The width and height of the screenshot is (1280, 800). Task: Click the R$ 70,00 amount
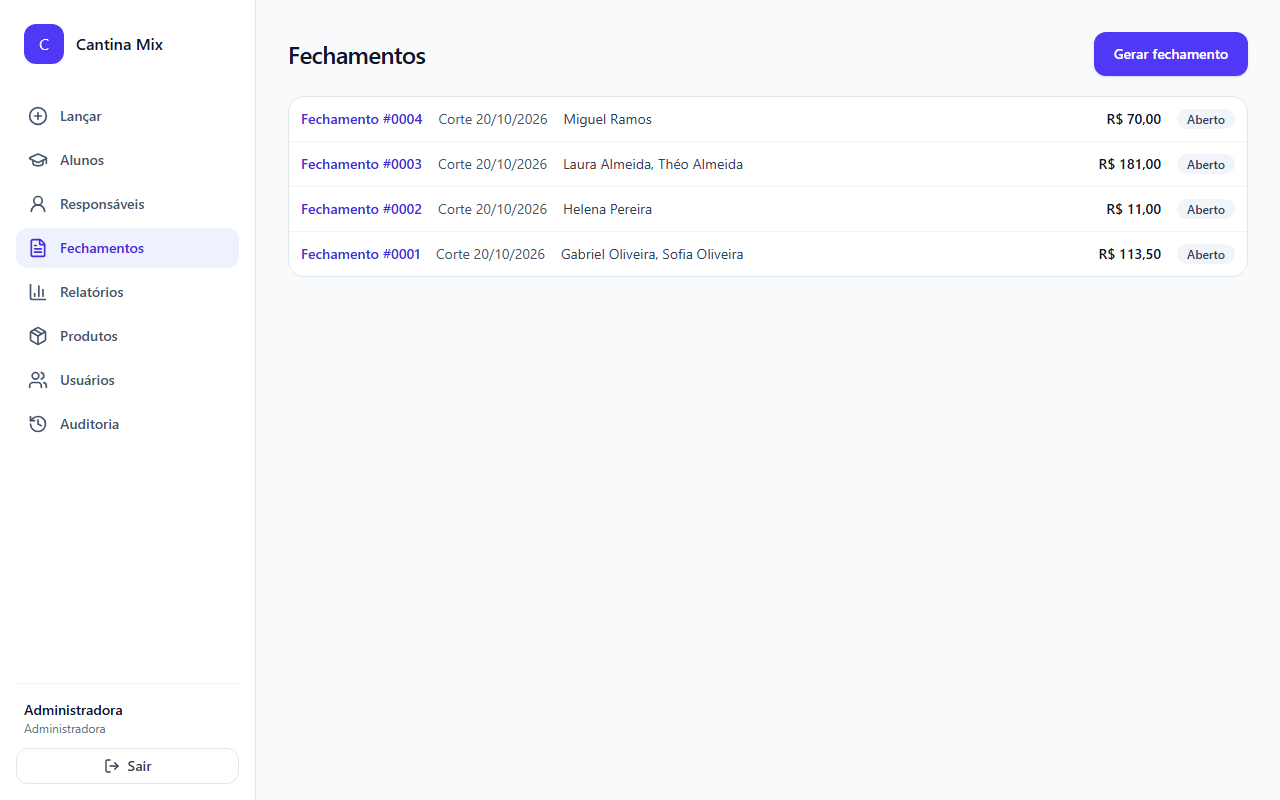tap(1134, 119)
